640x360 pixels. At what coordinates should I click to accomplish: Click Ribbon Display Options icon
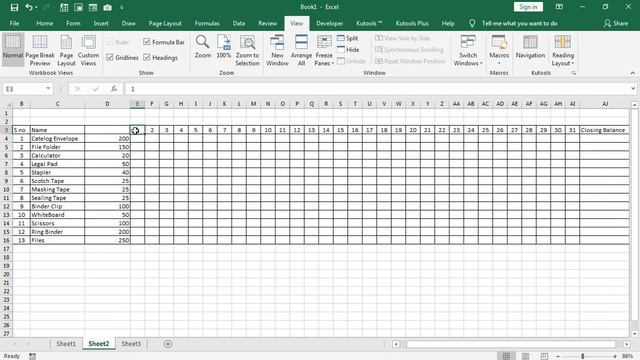(x=559, y=7)
